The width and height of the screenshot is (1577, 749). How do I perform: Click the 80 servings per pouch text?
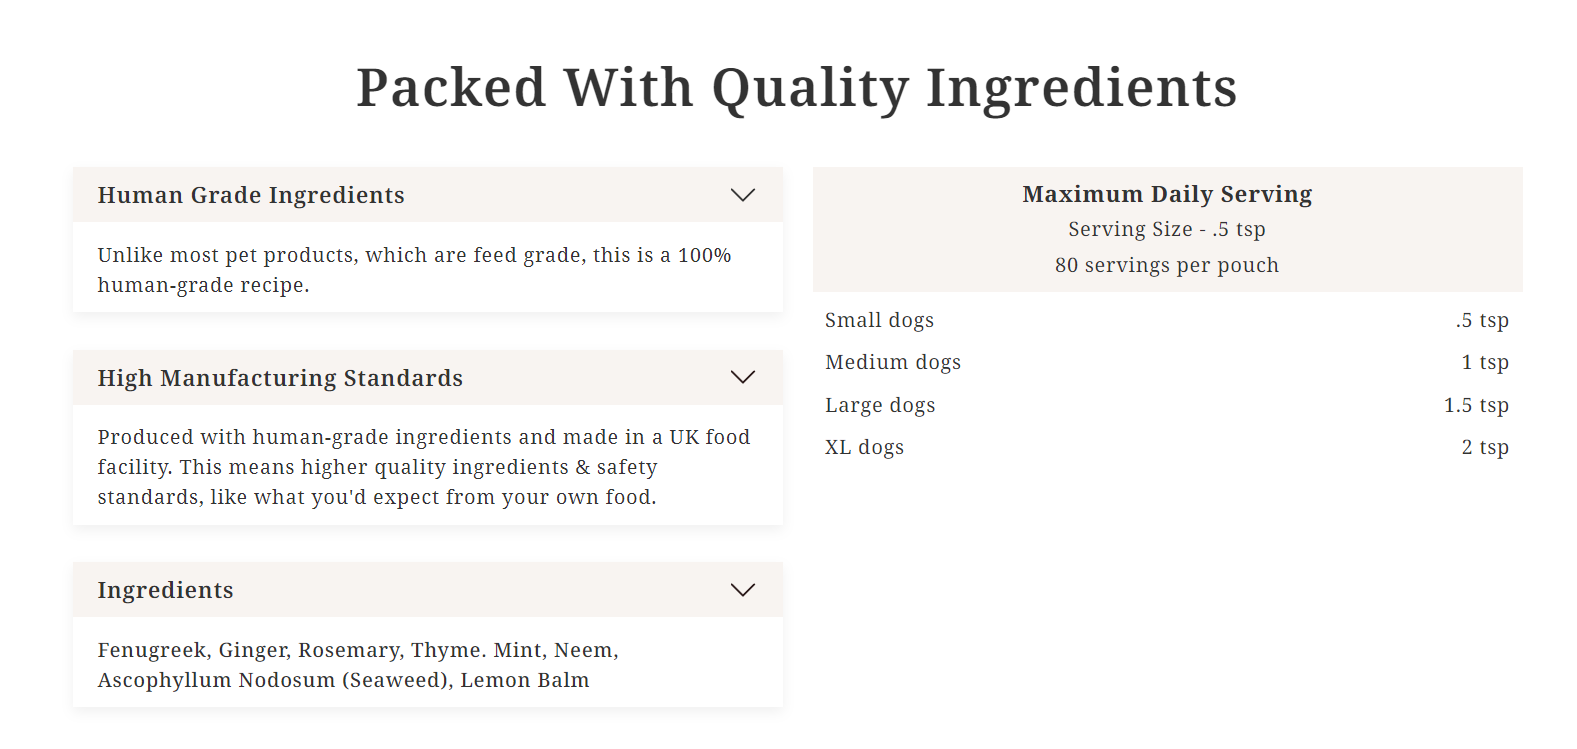(x=1166, y=265)
